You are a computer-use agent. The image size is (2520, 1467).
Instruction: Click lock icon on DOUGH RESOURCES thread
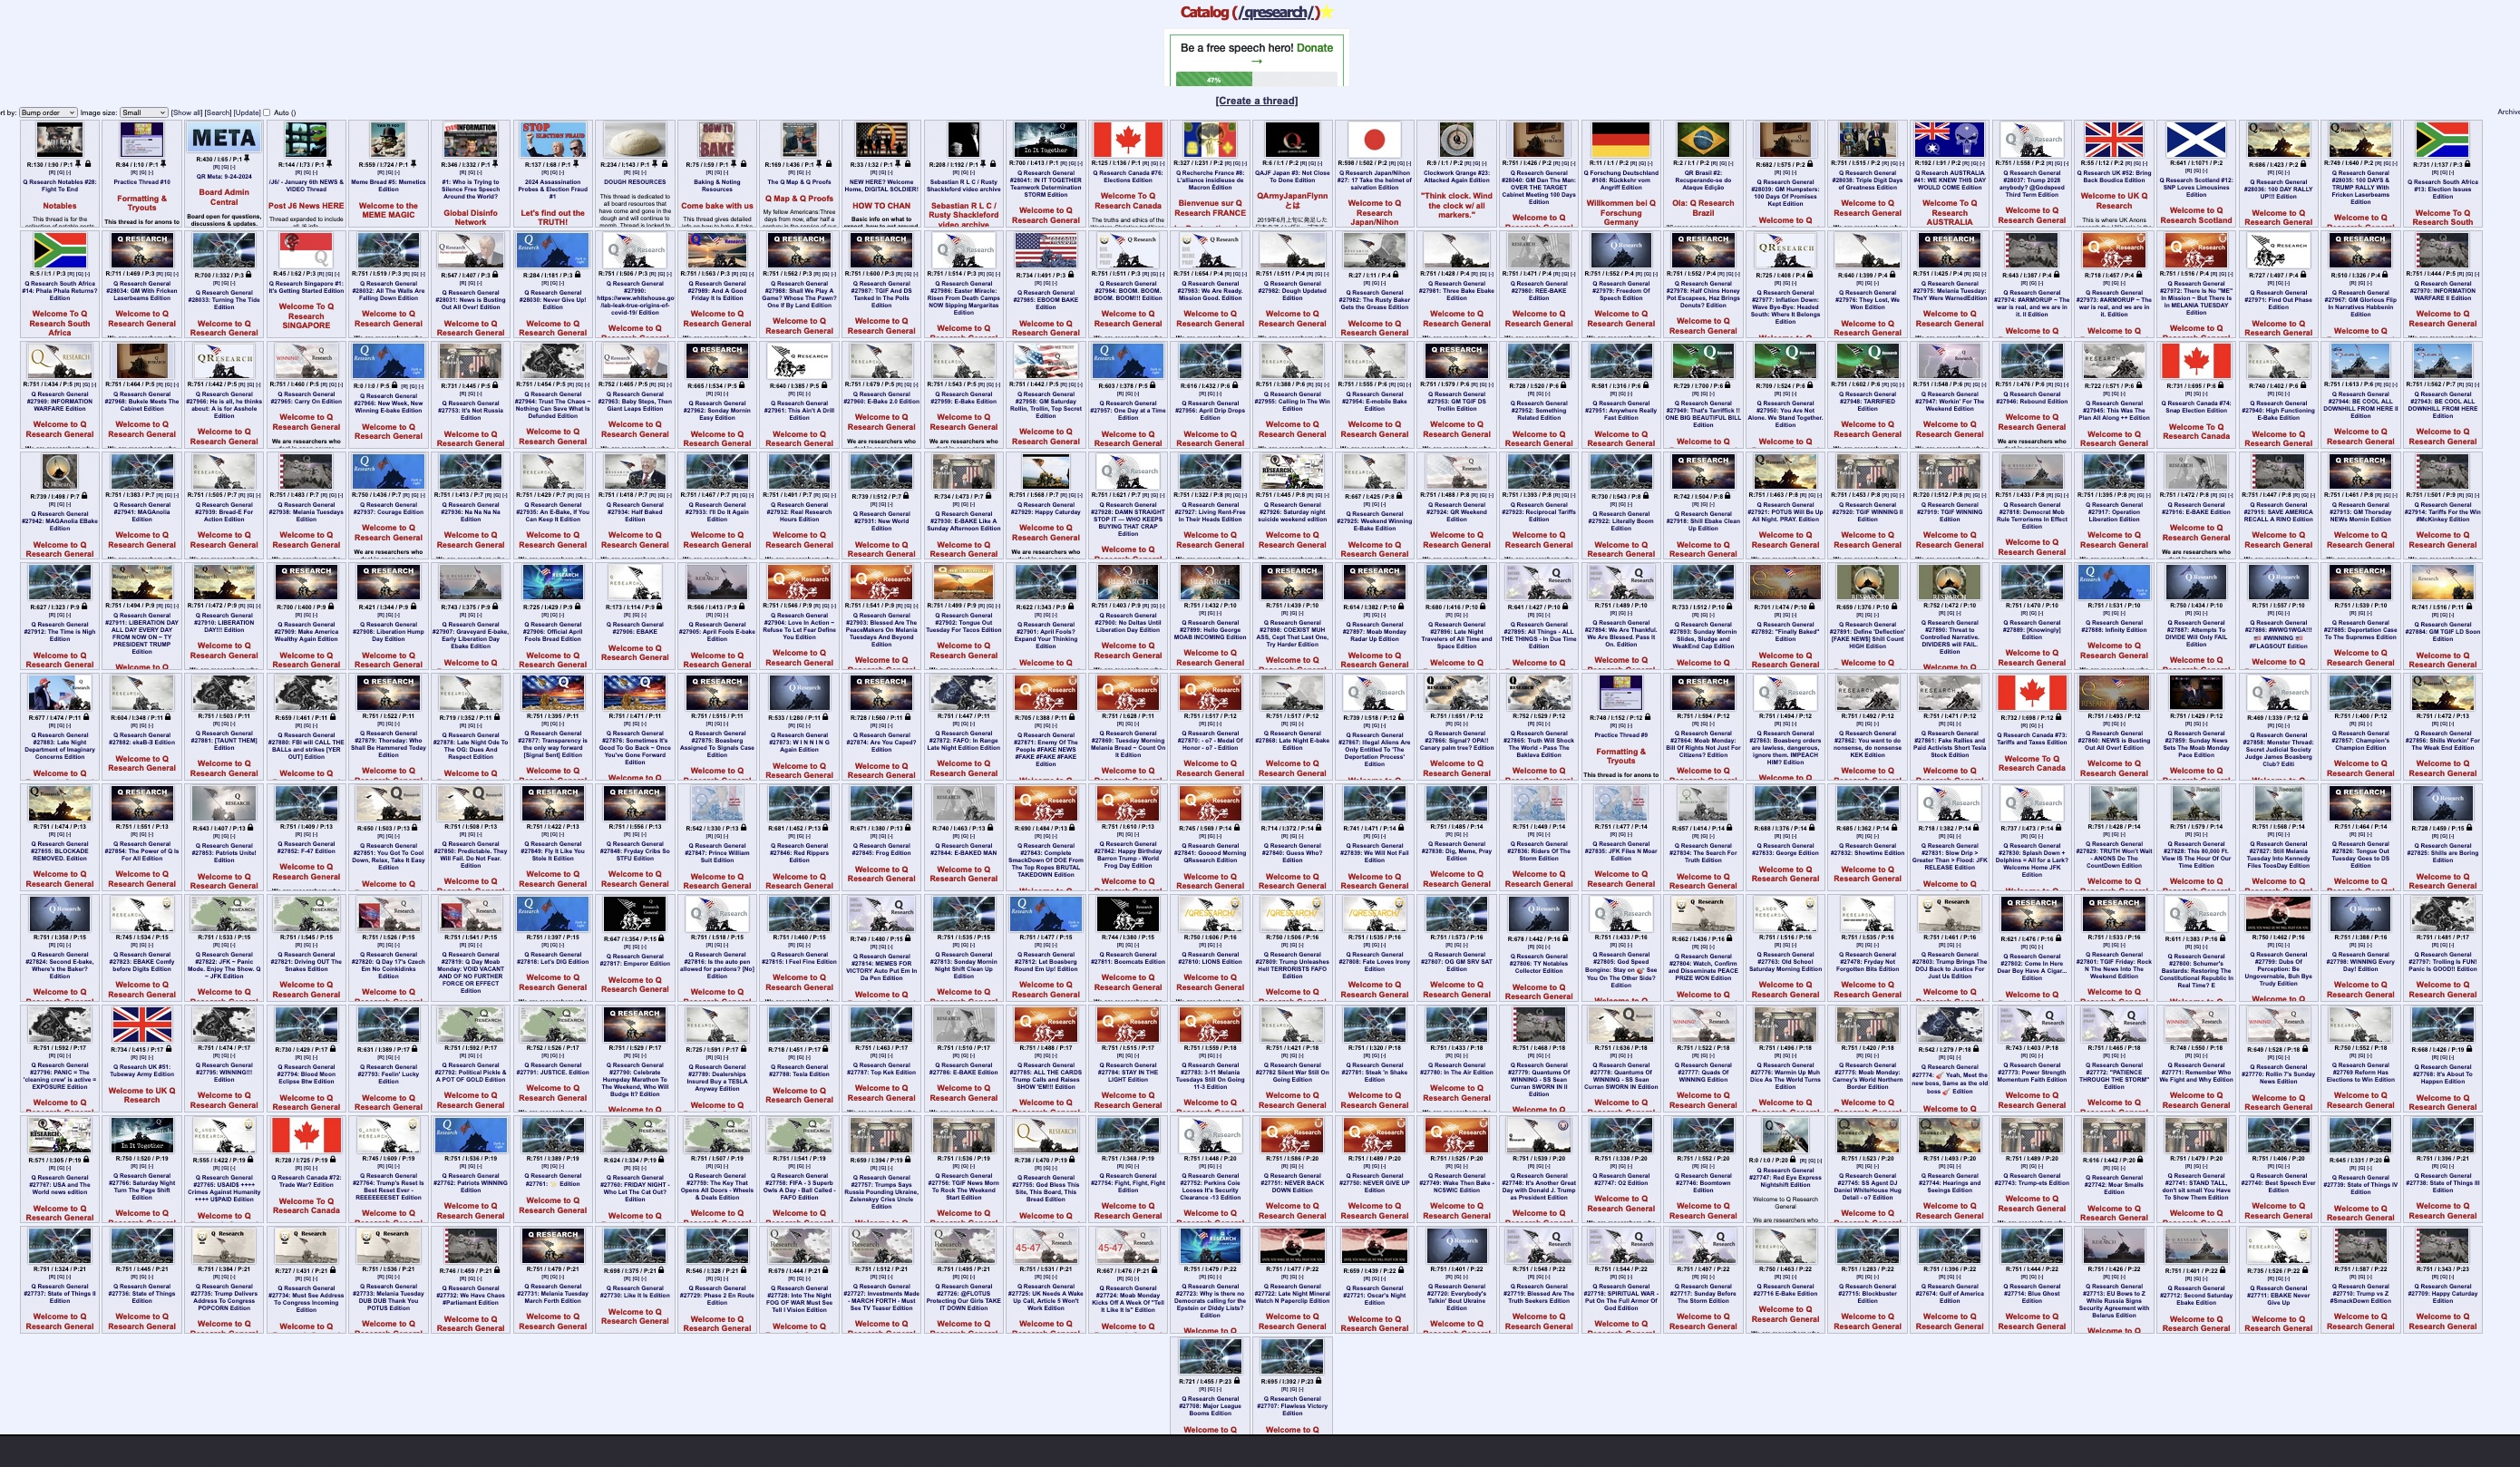click(x=665, y=164)
